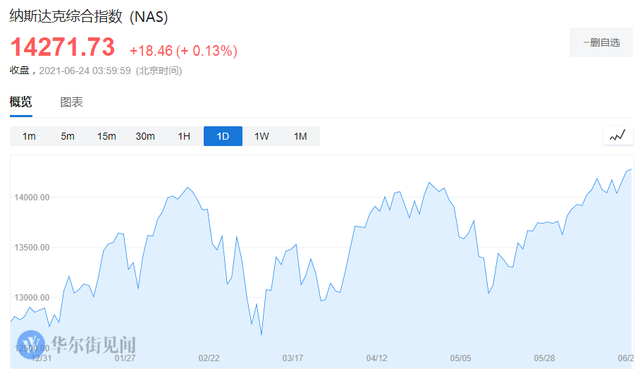
Task: Click the 13000.00 axis label
Action: tap(32, 298)
